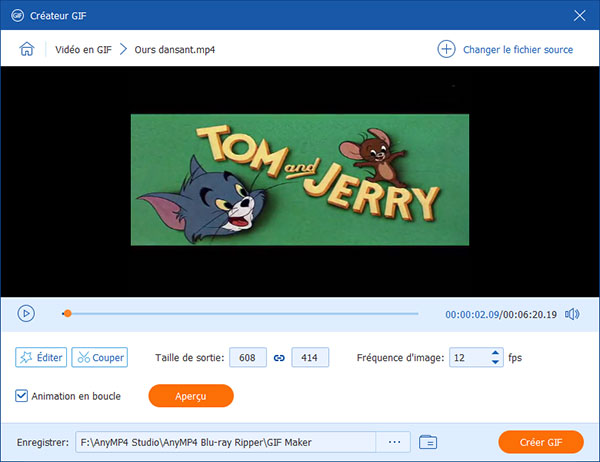
Task: Click Changer le fichier source link
Action: tap(518, 50)
